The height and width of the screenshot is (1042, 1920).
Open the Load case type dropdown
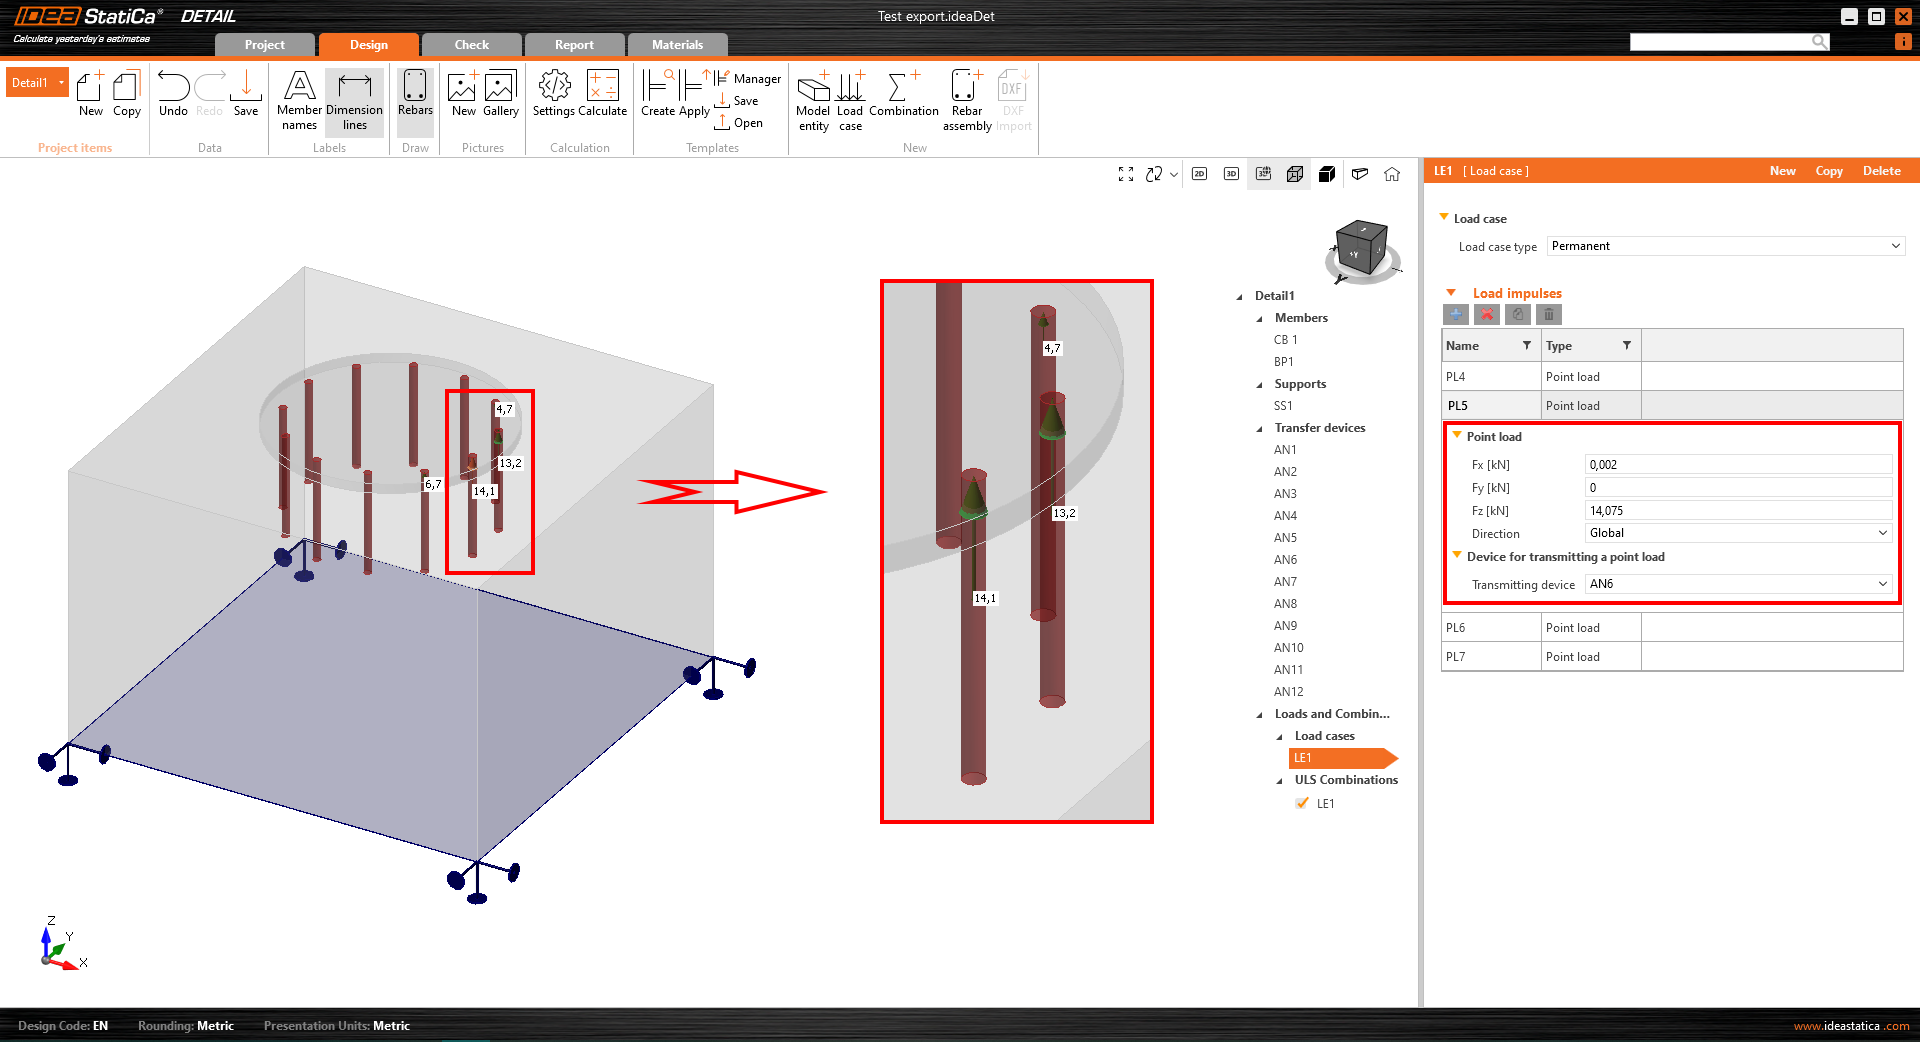pyautogui.click(x=1725, y=246)
